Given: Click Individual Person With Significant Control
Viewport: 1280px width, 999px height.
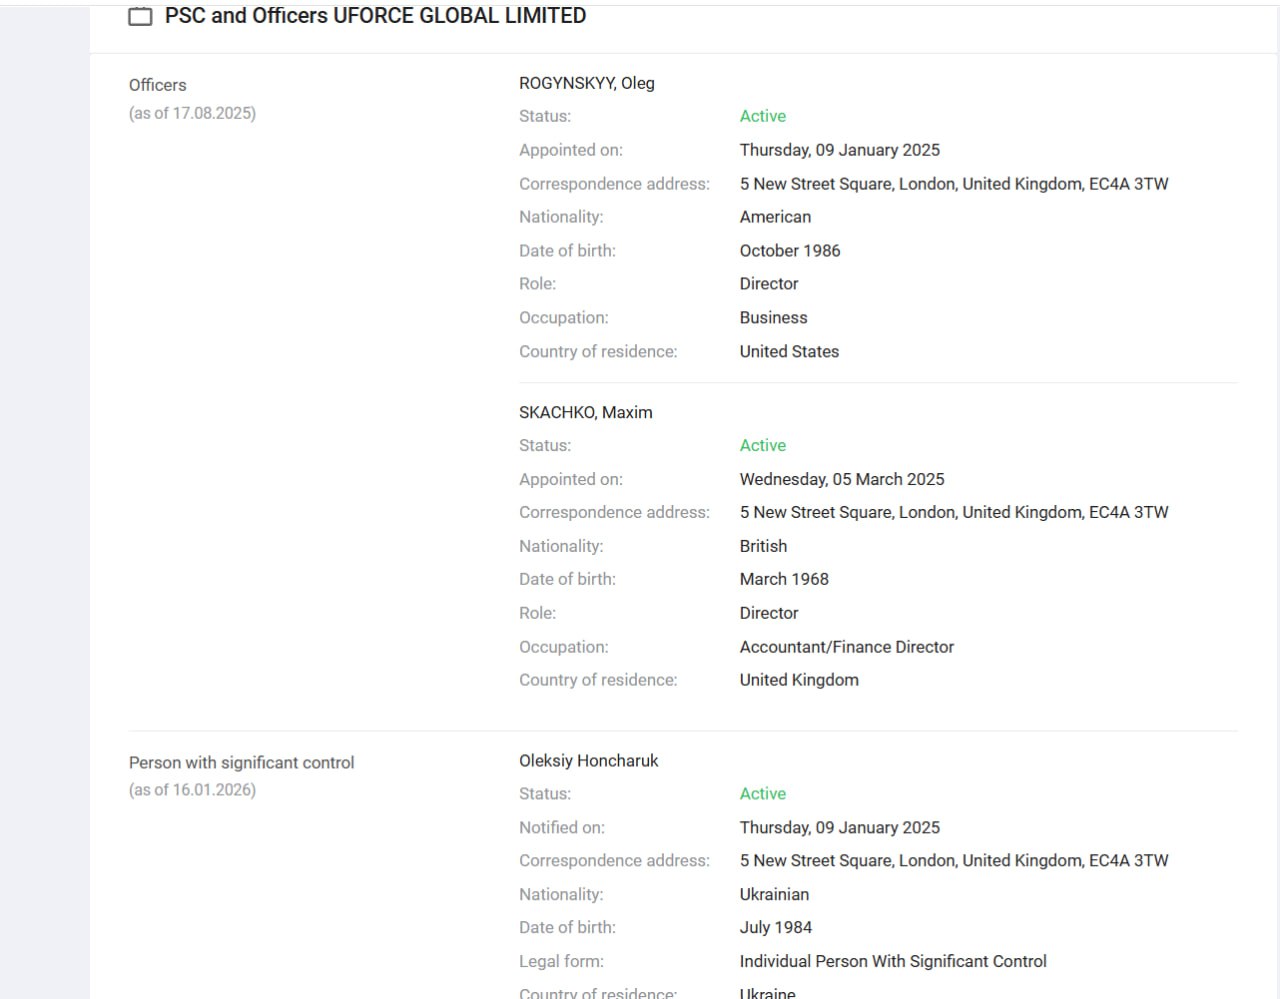Looking at the screenshot, I should 894,962.
